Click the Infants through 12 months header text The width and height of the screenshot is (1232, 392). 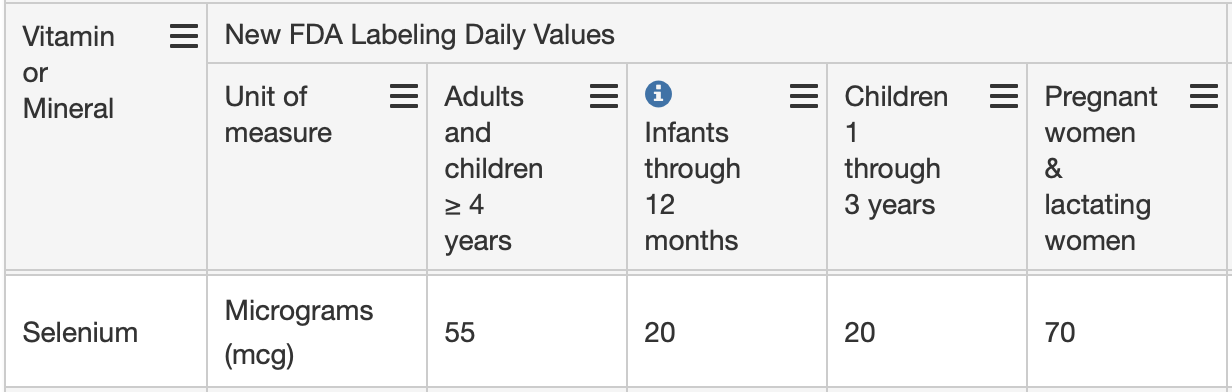click(x=692, y=187)
